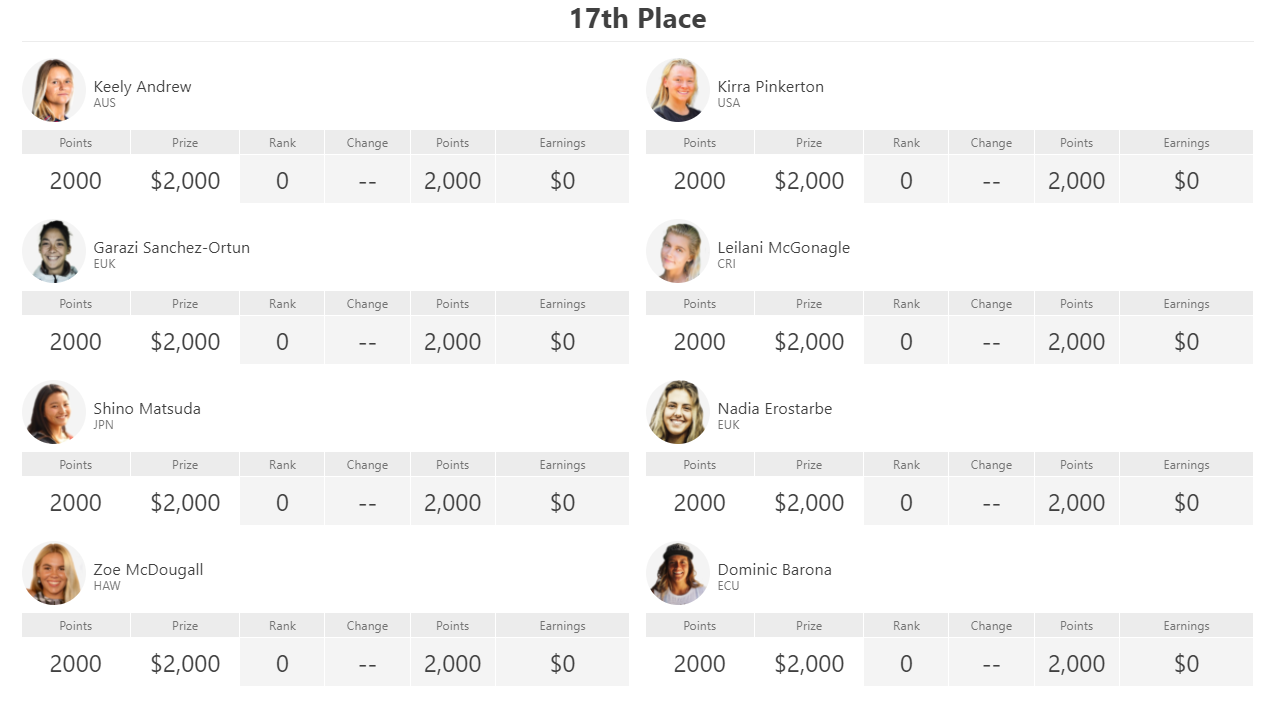
Task: View Leilani McGonagle's name link
Action: tap(784, 248)
